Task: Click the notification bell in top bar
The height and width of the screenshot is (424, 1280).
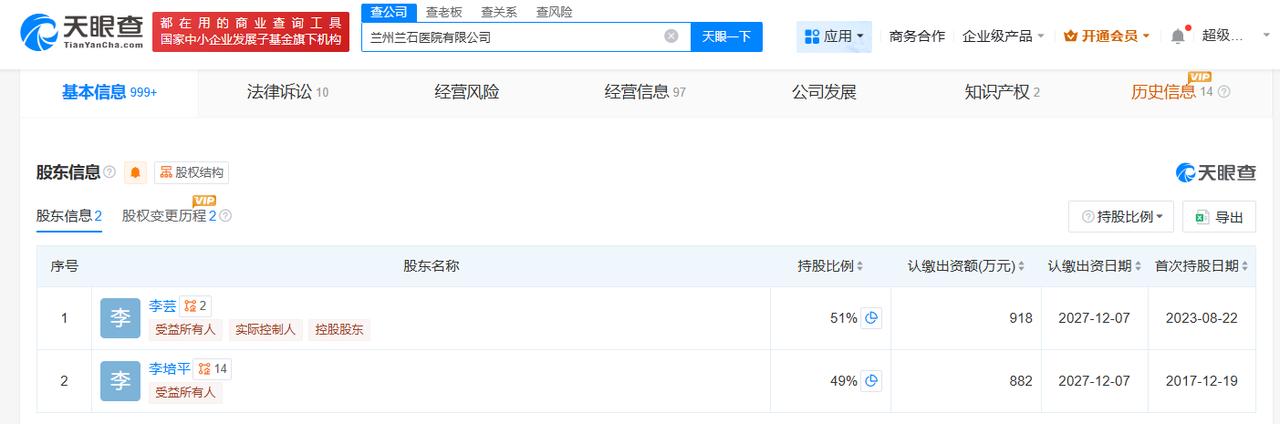Action: tap(1178, 36)
